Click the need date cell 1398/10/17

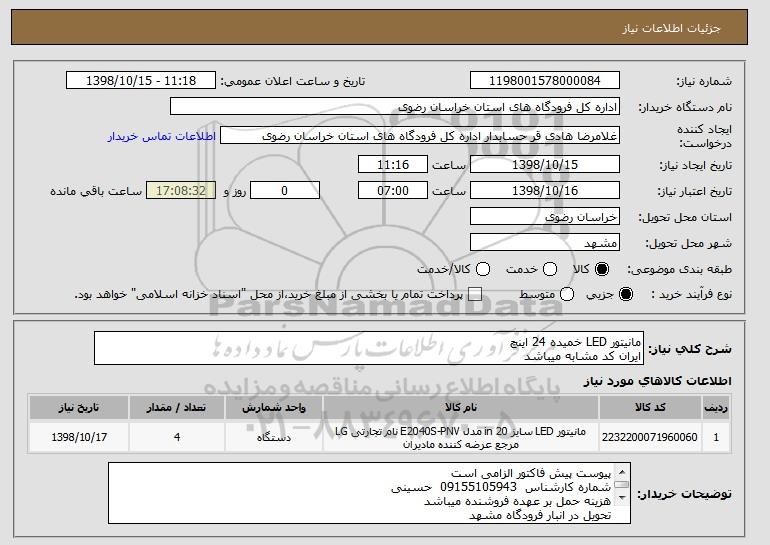coord(79,437)
